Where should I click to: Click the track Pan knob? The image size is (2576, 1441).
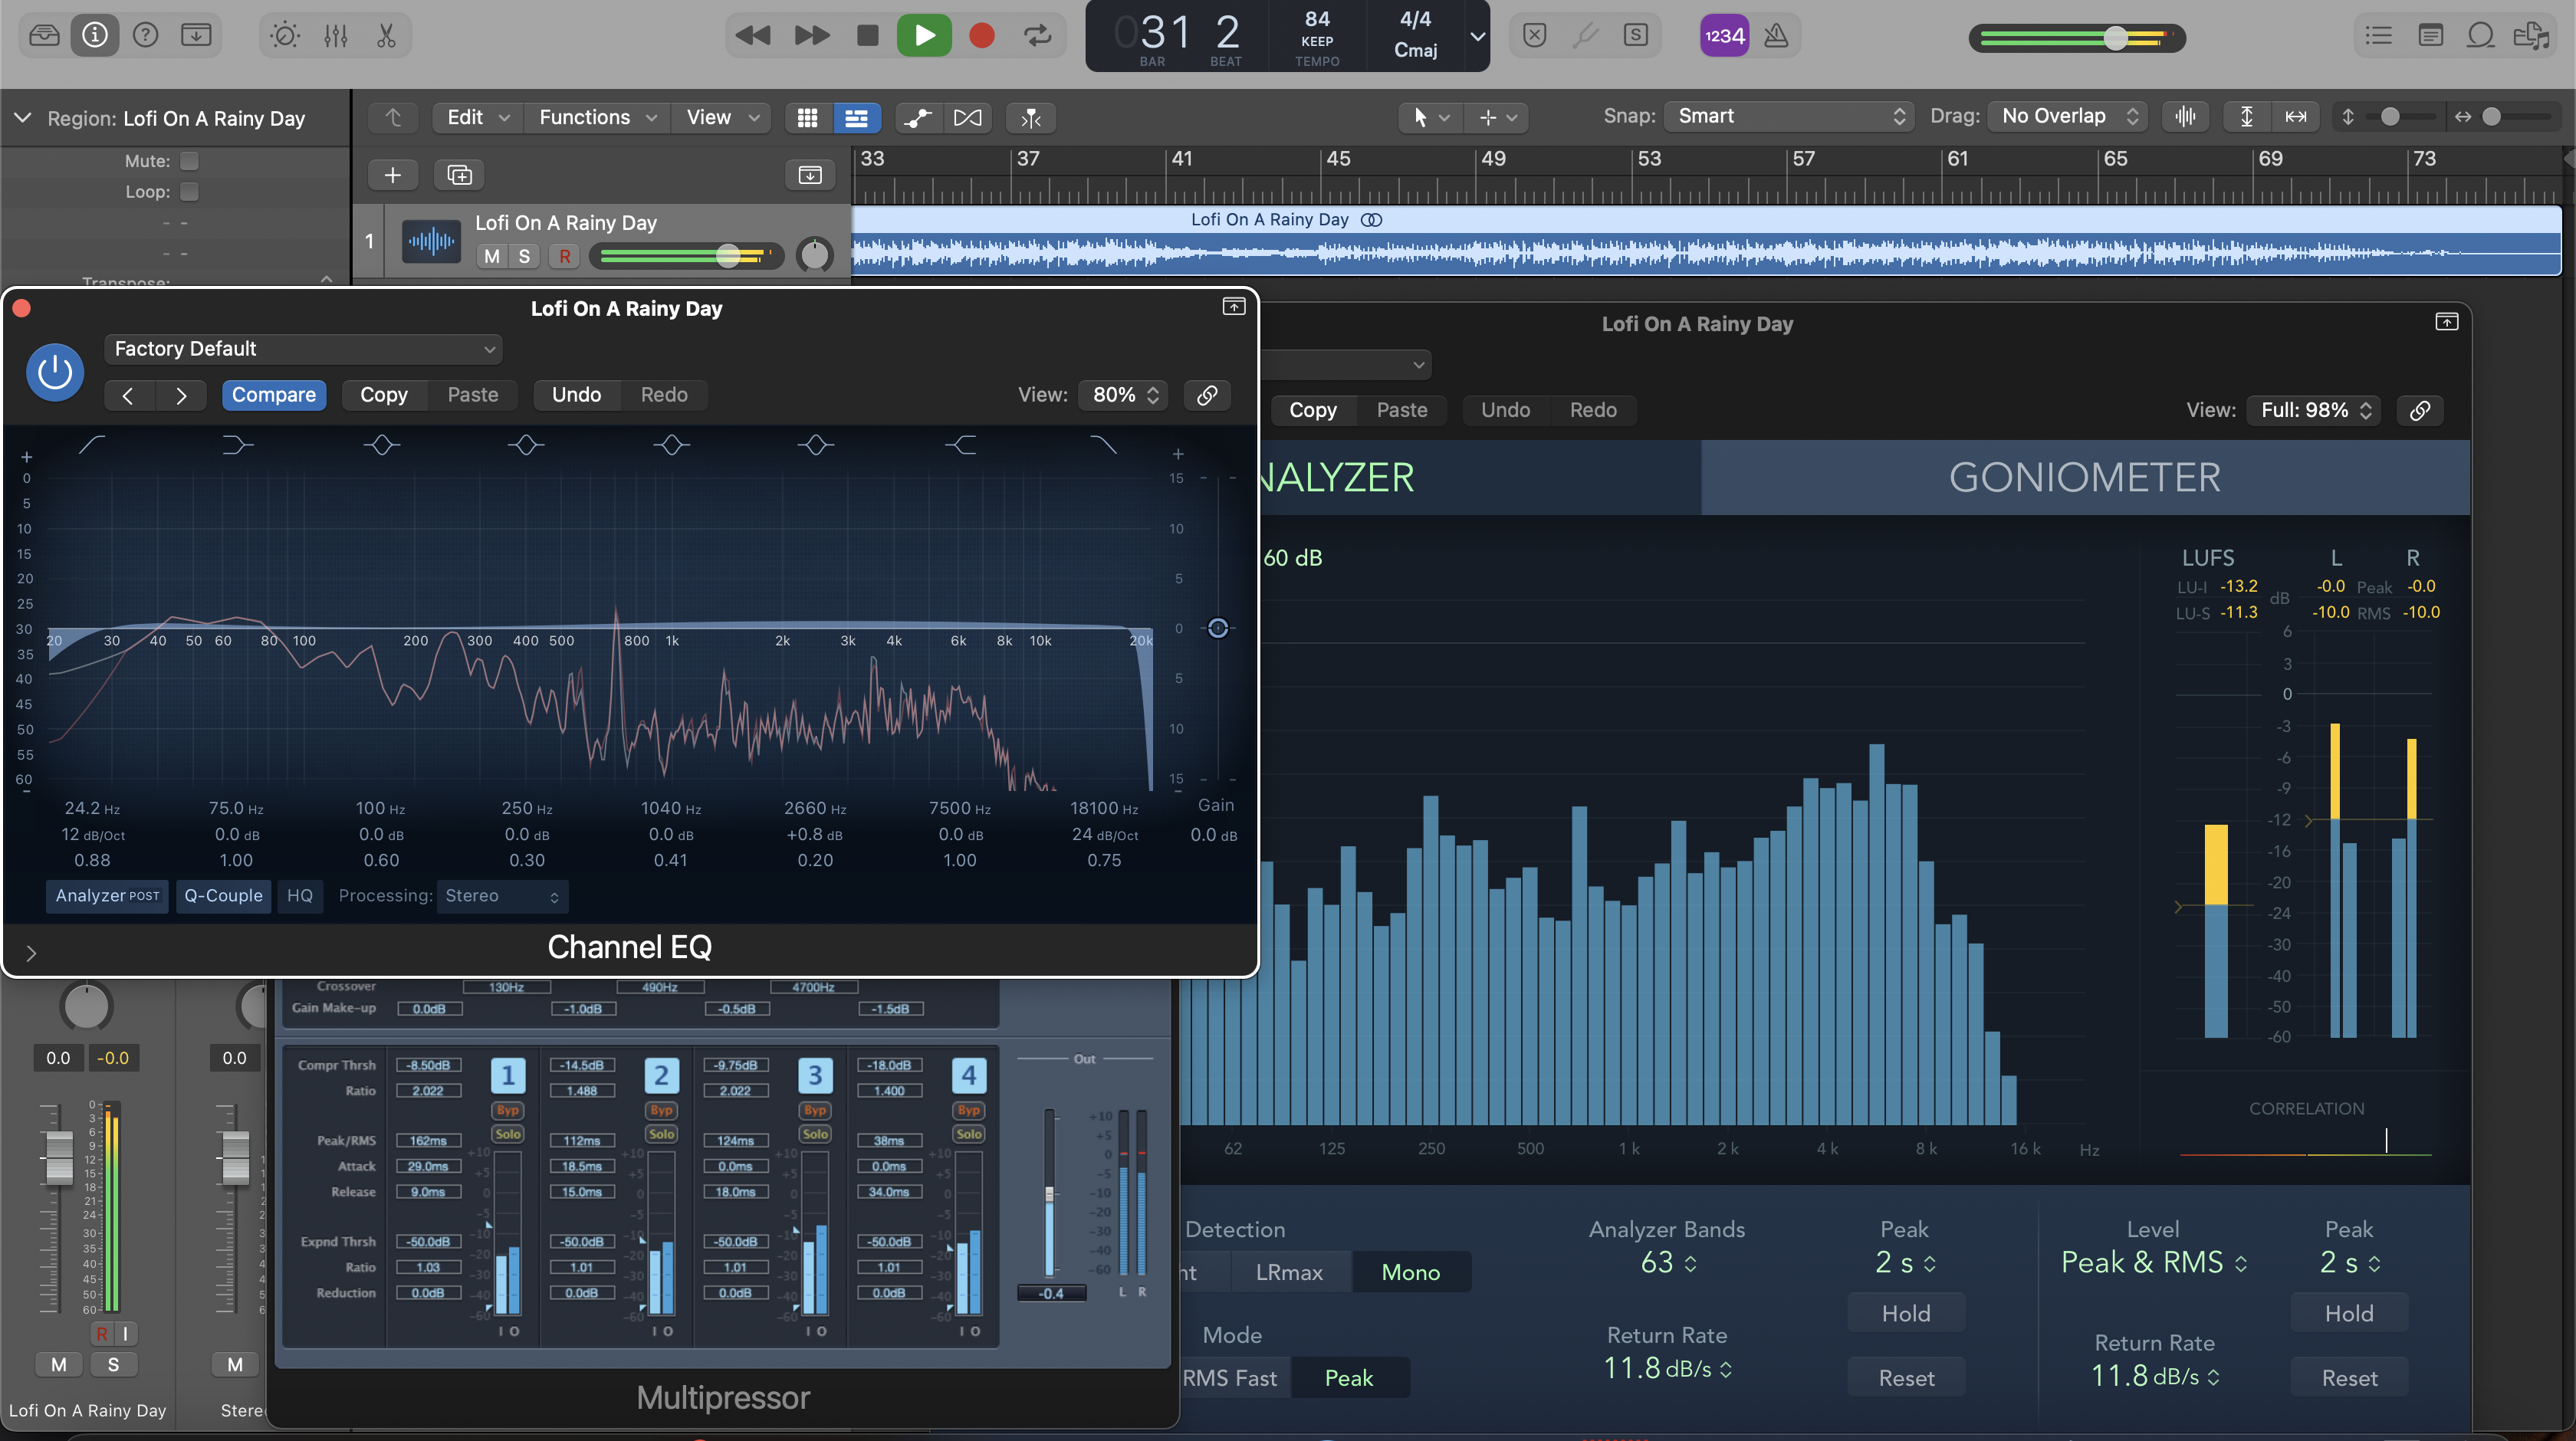(x=814, y=255)
